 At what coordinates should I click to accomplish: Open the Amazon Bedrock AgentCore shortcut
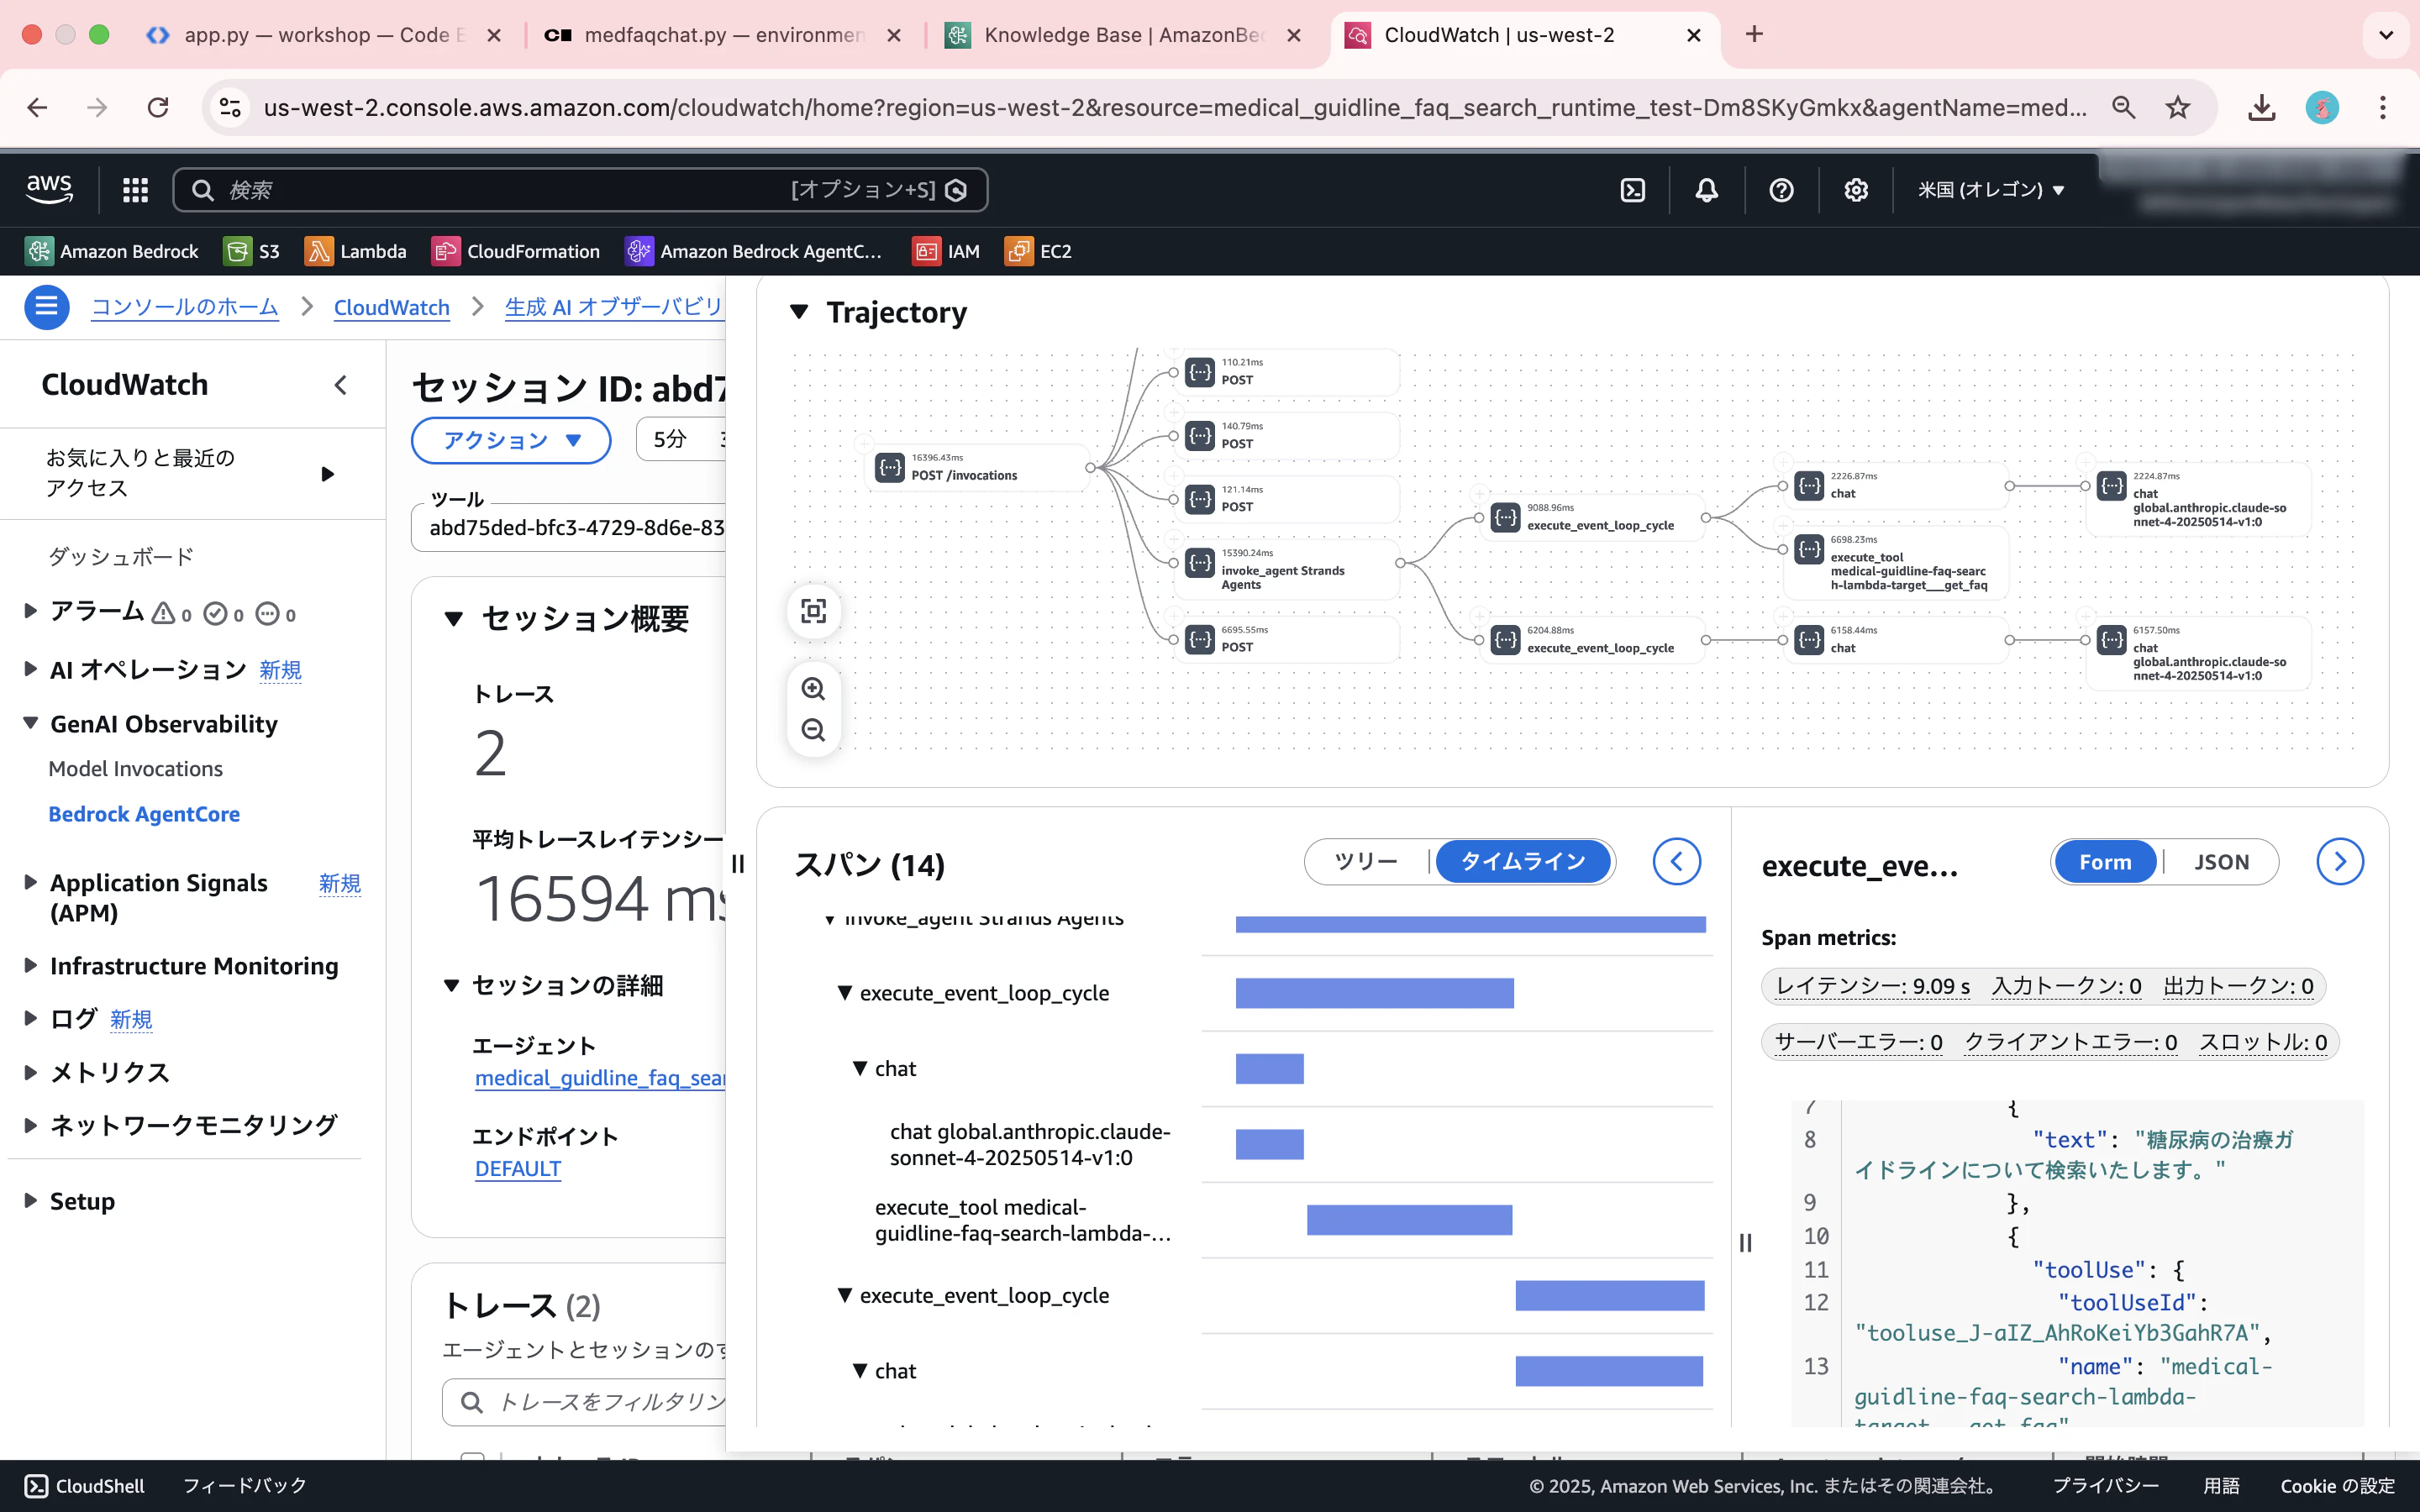click(754, 251)
